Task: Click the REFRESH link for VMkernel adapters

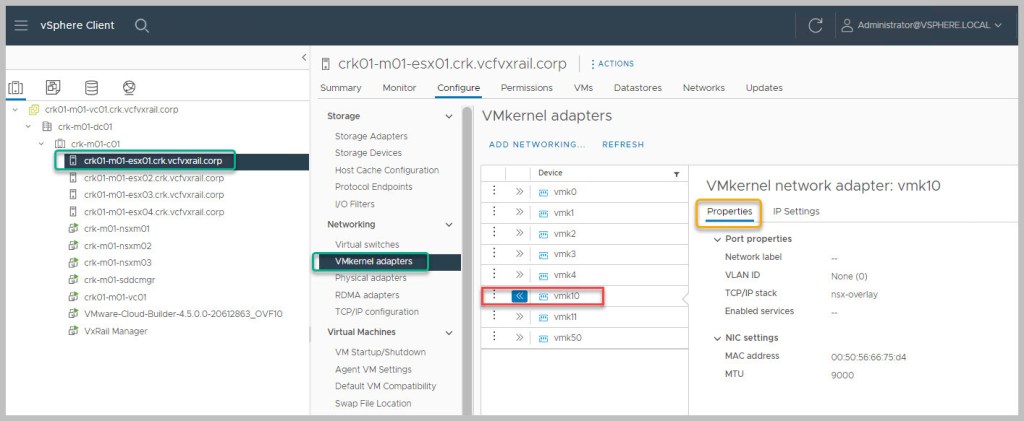Action: [x=622, y=145]
